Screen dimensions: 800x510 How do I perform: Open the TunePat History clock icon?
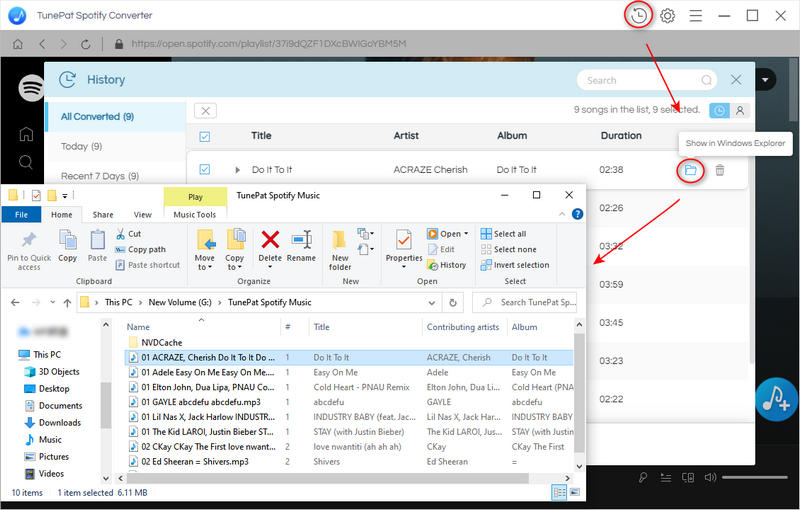[638, 16]
